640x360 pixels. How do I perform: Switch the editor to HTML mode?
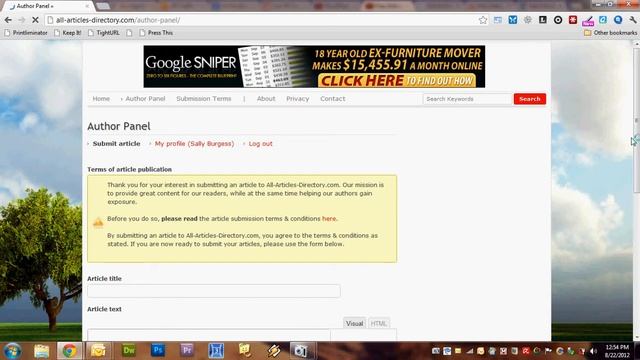pos(378,323)
